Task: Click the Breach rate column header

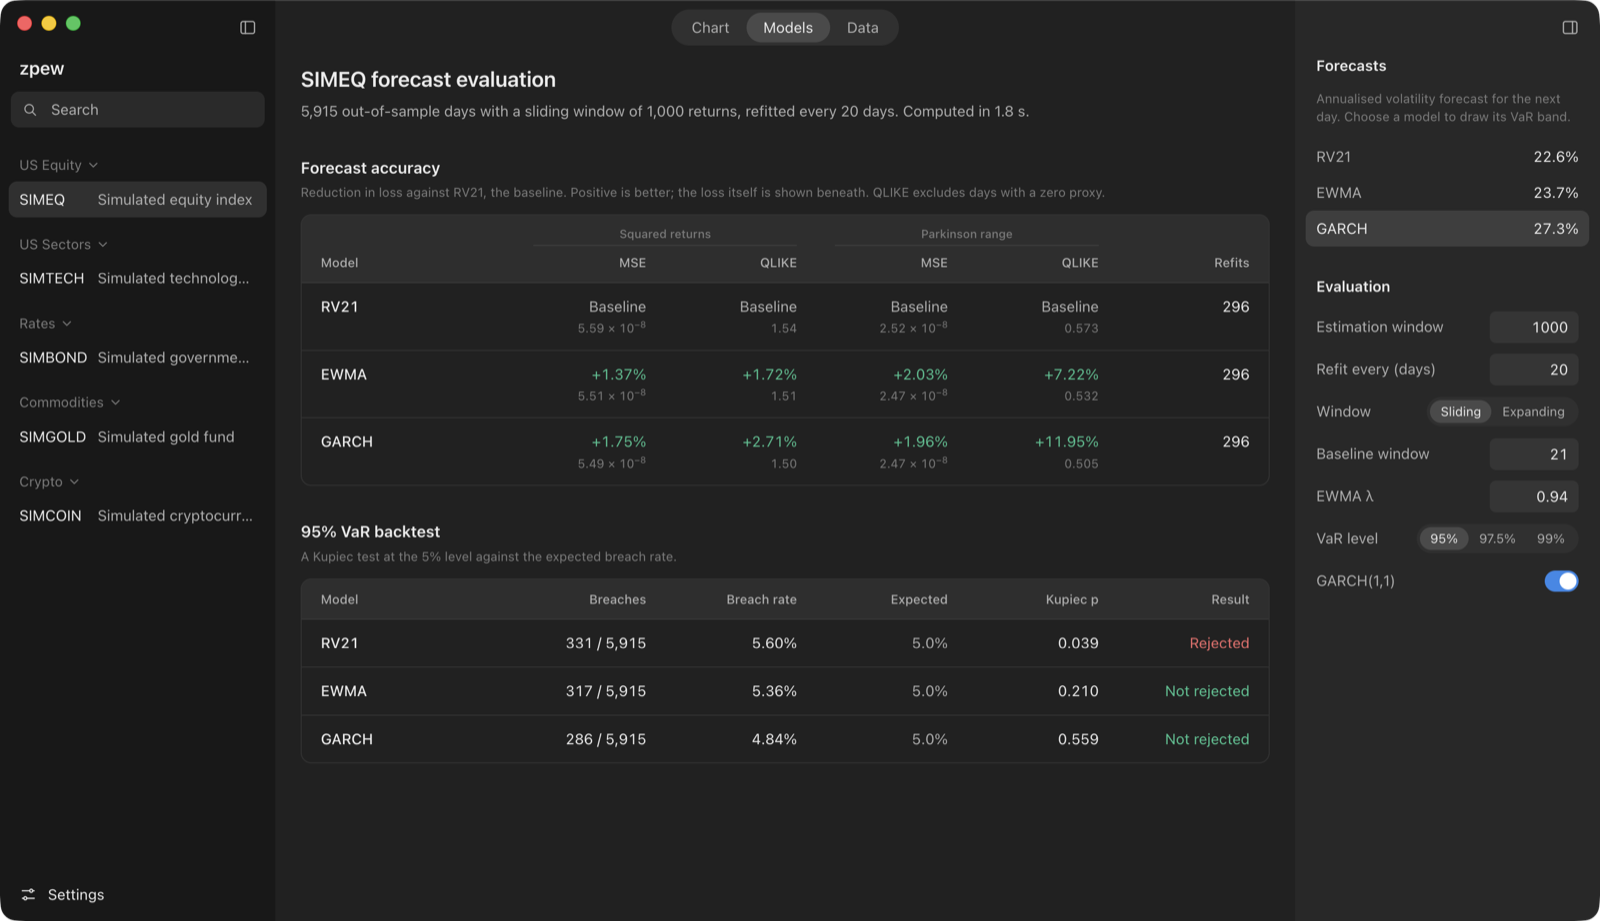Action: coord(761,600)
